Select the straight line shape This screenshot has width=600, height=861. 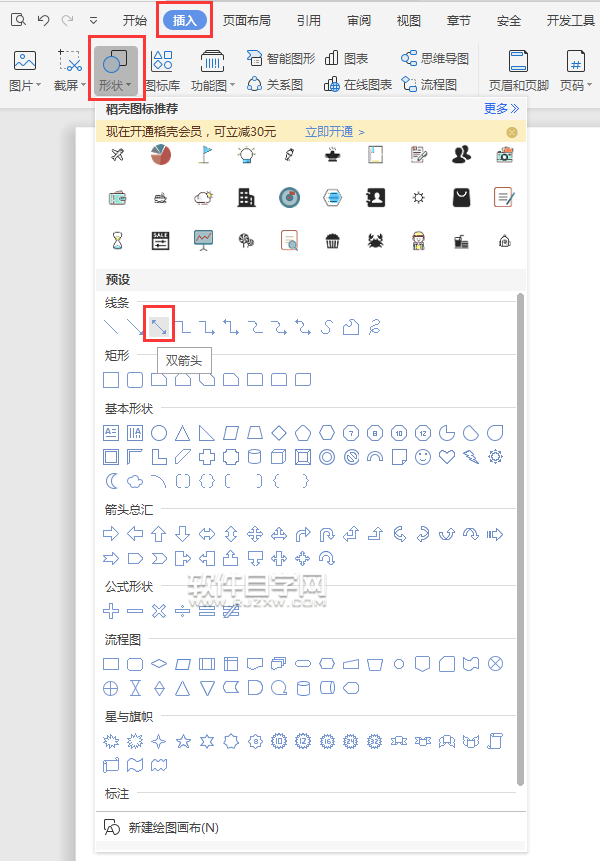pos(111,327)
